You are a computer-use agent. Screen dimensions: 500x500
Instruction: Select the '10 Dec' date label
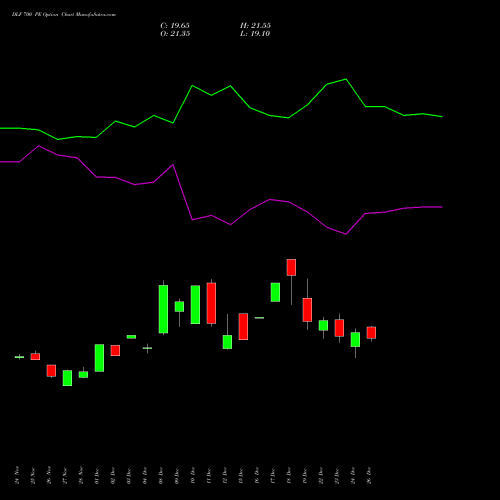click(193, 475)
